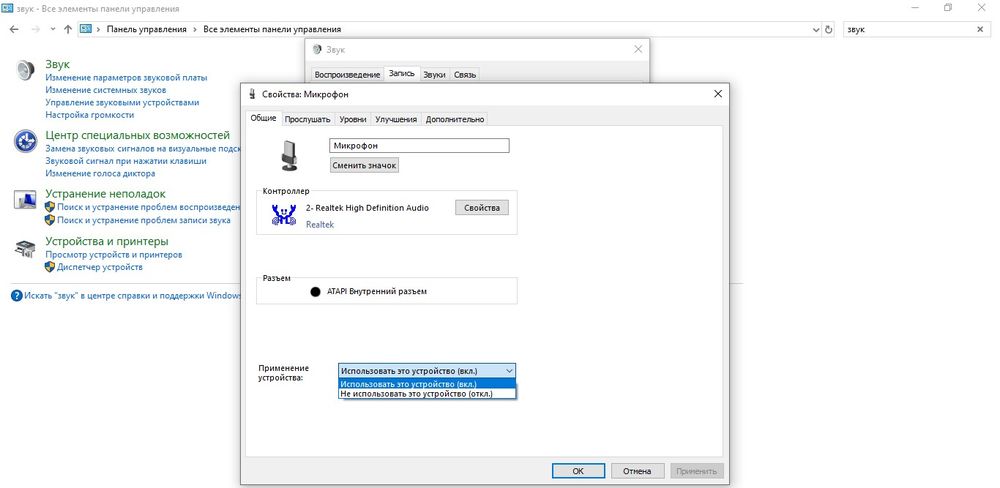Refresh the control panel address bar

pyautogui.click(x=828, y=30)
